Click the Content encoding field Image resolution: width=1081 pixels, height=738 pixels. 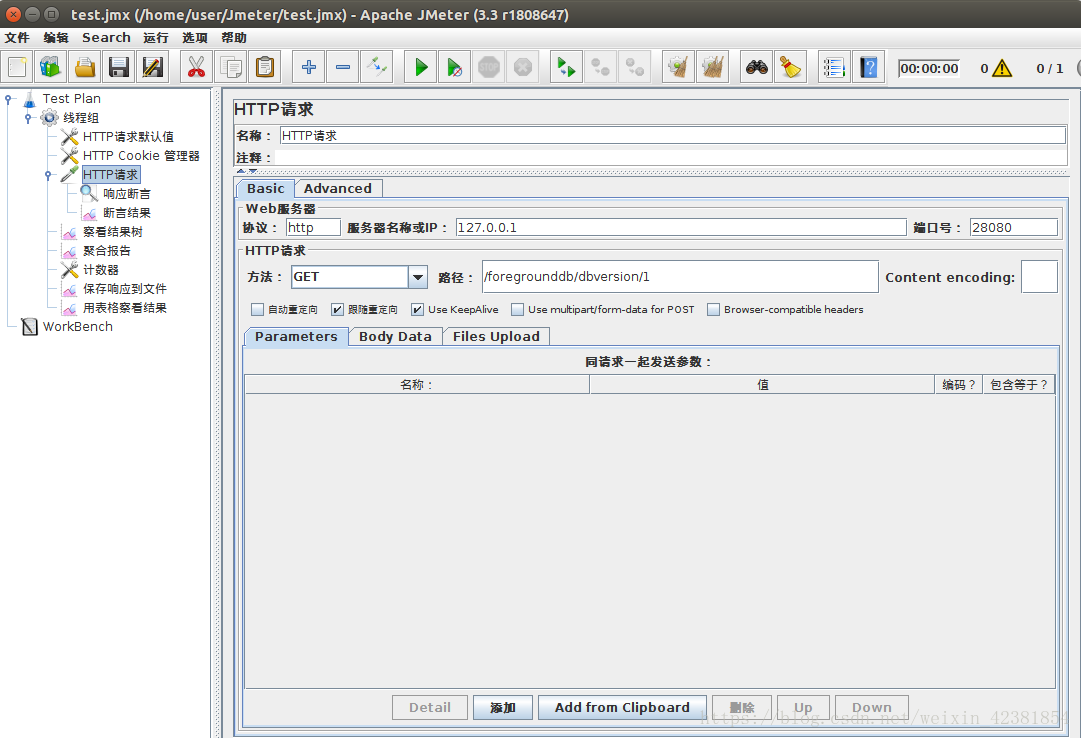[x=1039, y=277]
